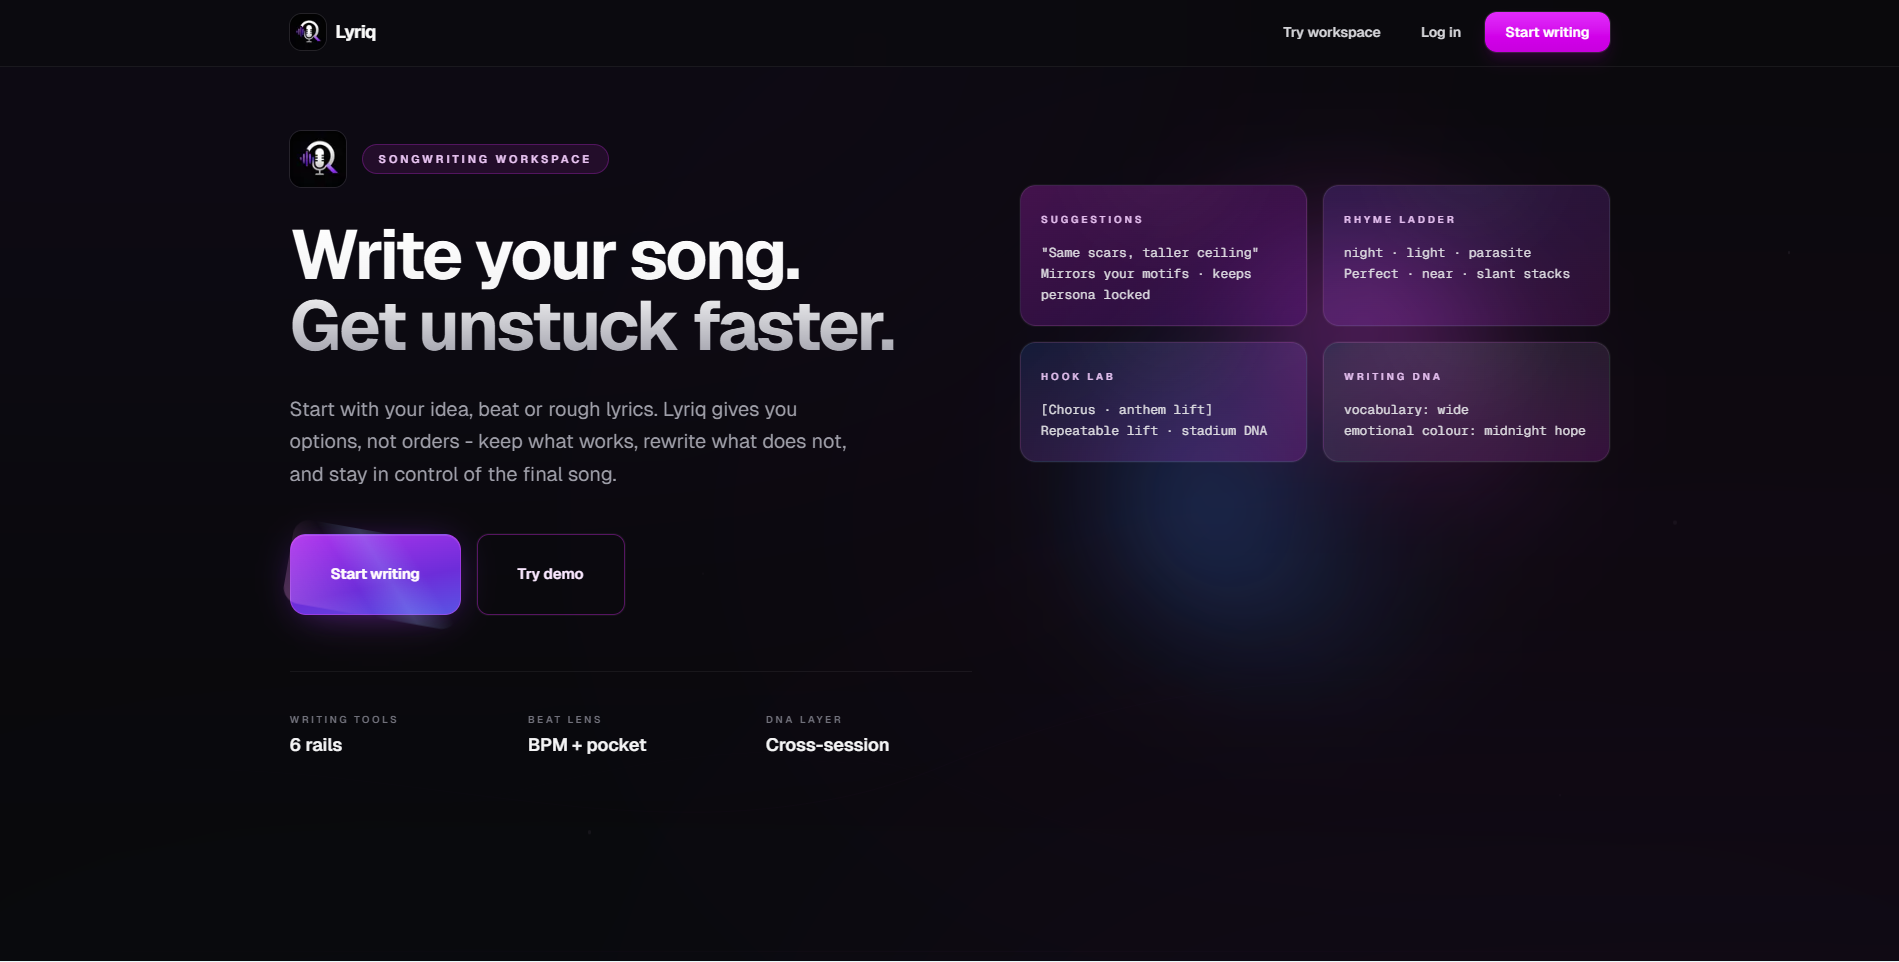Click 'emotional colour: midnight hope' line

pyautogui.click(x=1465, y=431)
